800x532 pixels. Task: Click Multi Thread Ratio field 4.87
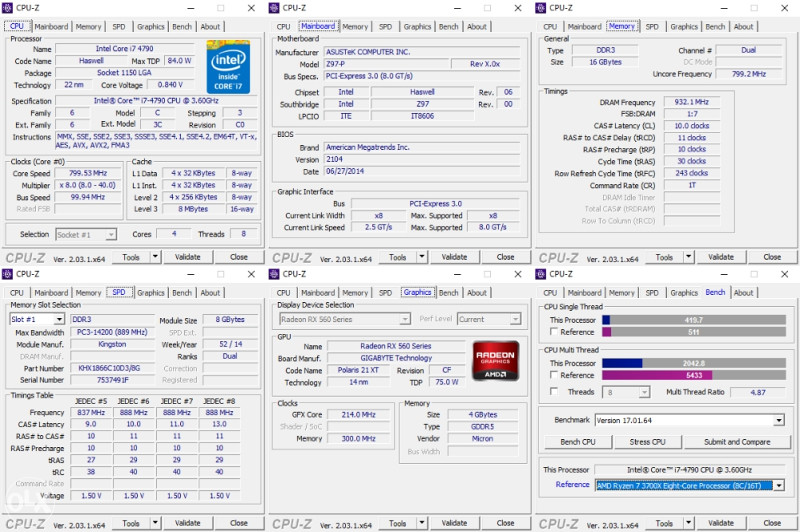pos(758,392)
